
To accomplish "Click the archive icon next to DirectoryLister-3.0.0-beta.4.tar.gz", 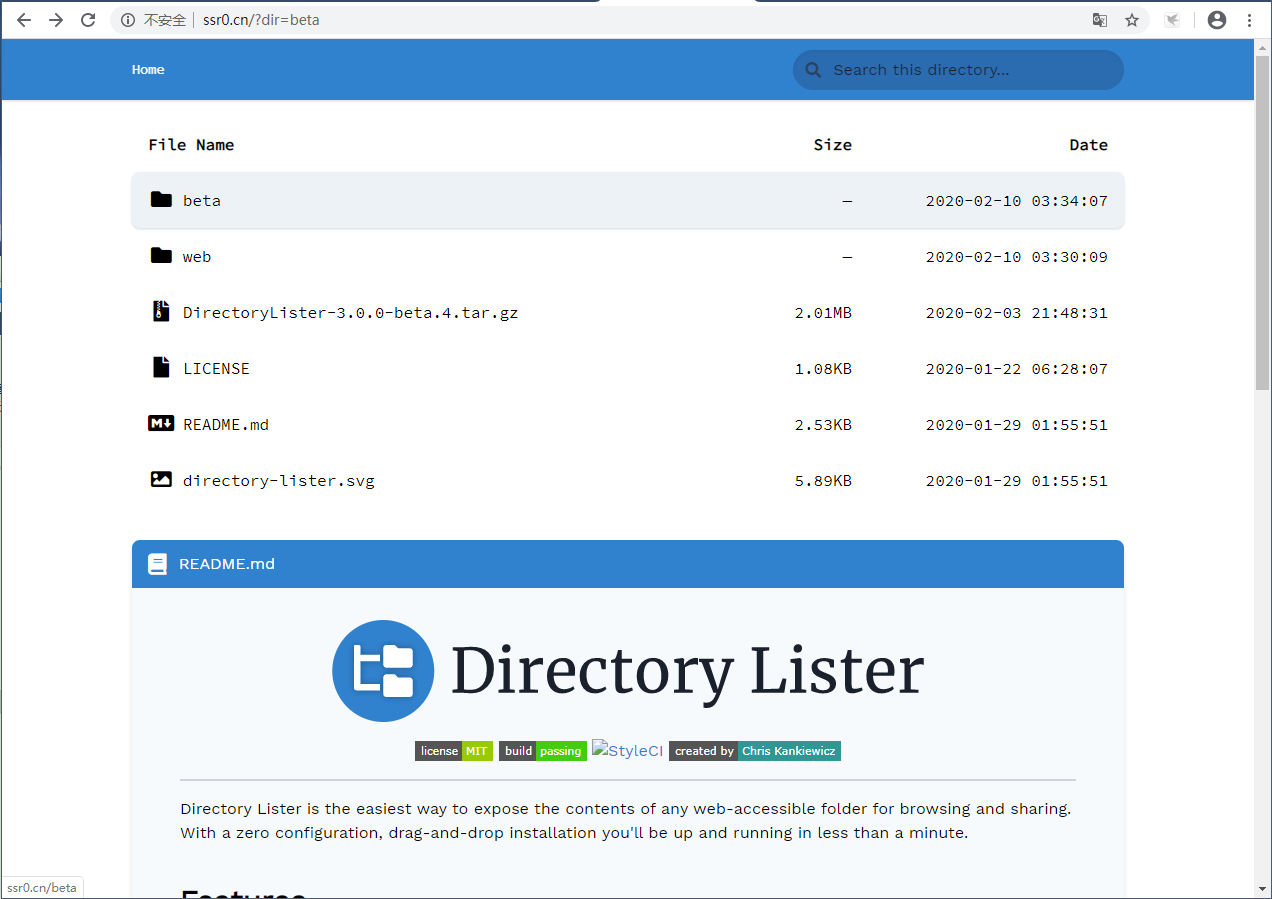I will [161, 311].
